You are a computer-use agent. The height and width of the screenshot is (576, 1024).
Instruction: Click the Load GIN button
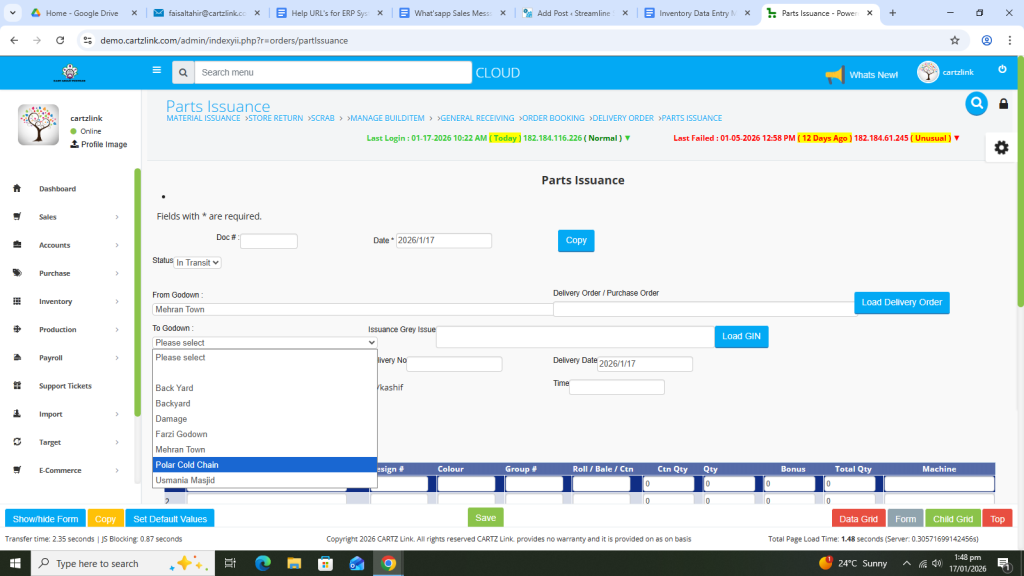(742, 337)
